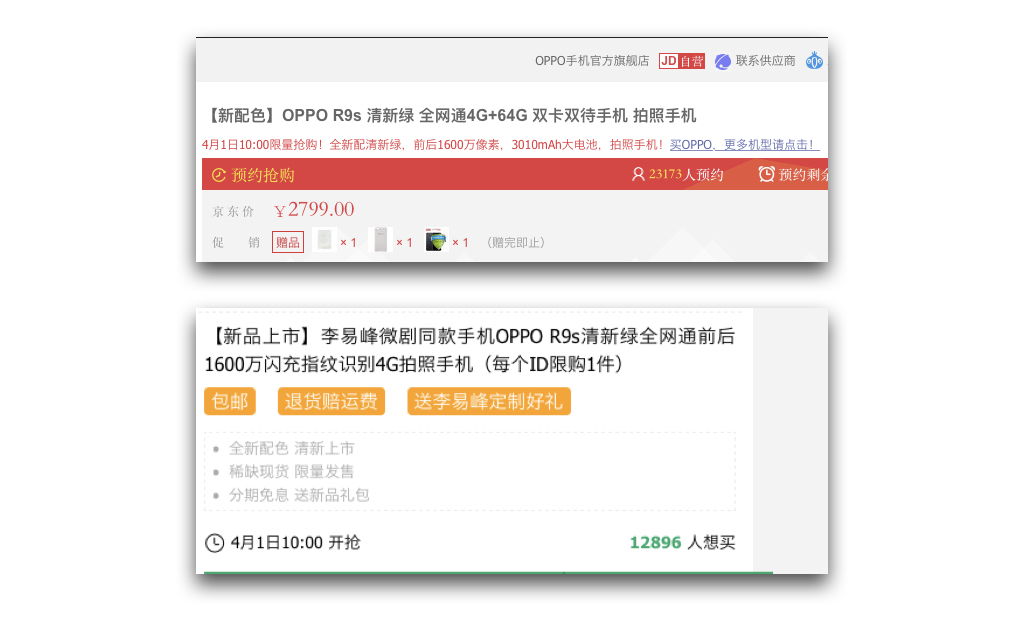This screenshot has width=1024, height=631.
Task: Select the 全新配色 清新上市 bullet
Action: pyautogui.click(x=291, y=448)
